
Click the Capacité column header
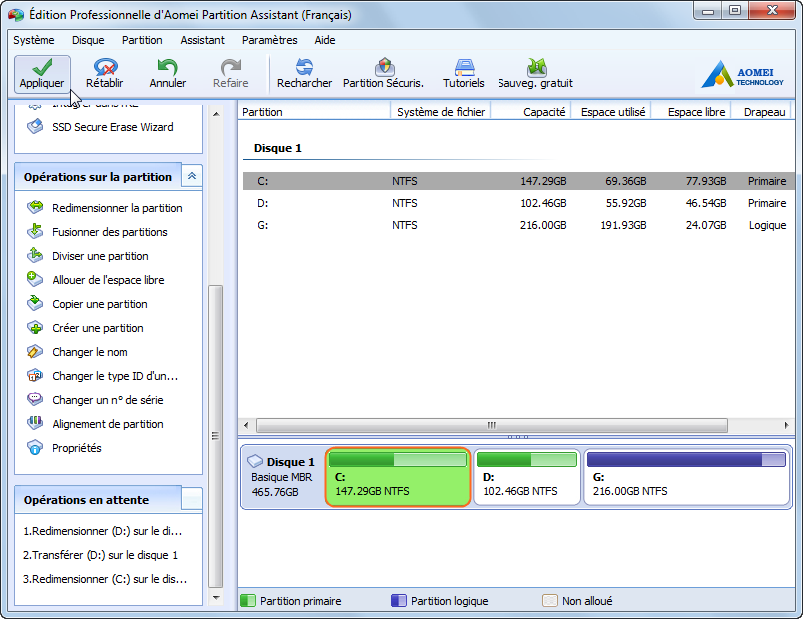[x=531, y=112]
